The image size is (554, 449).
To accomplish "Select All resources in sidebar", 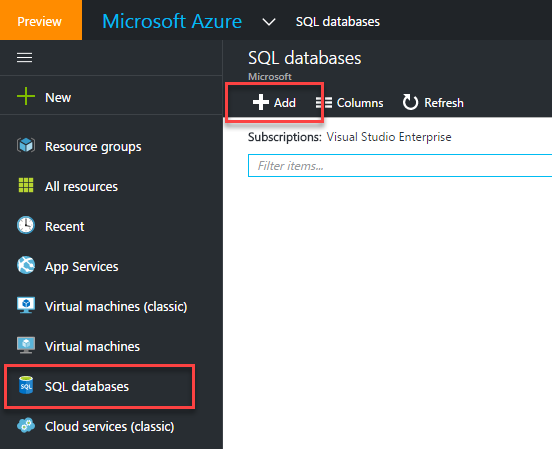I will [x=81, y=187].
